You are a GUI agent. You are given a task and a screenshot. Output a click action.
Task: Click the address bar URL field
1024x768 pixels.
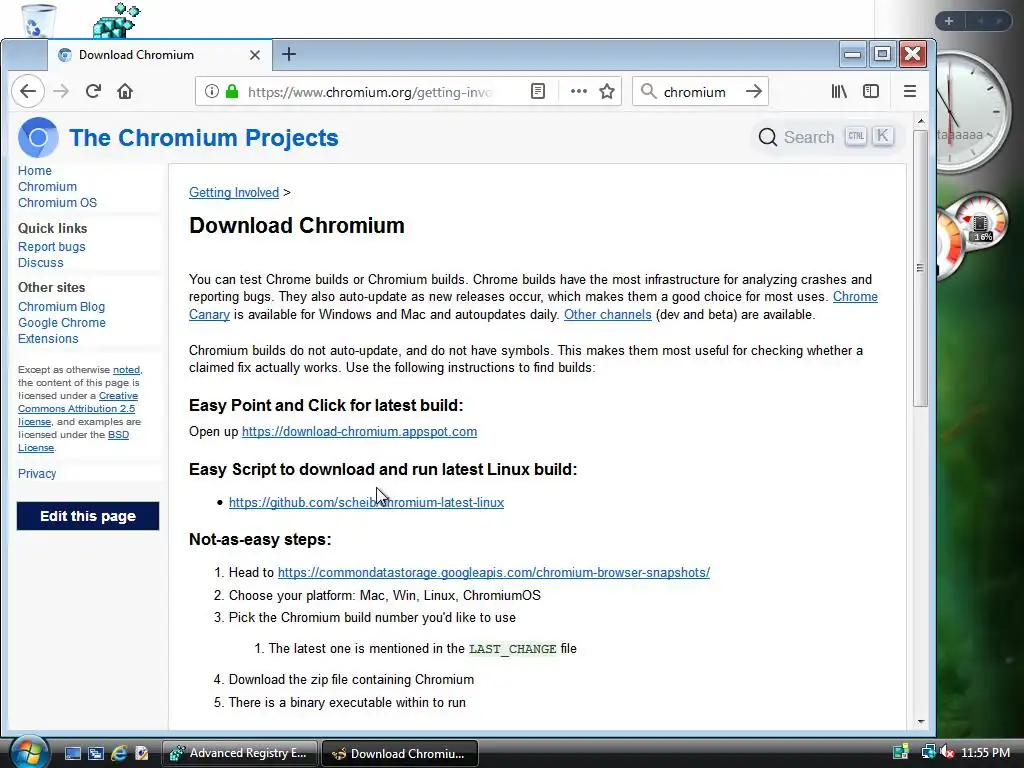click(x=369, y=91)
